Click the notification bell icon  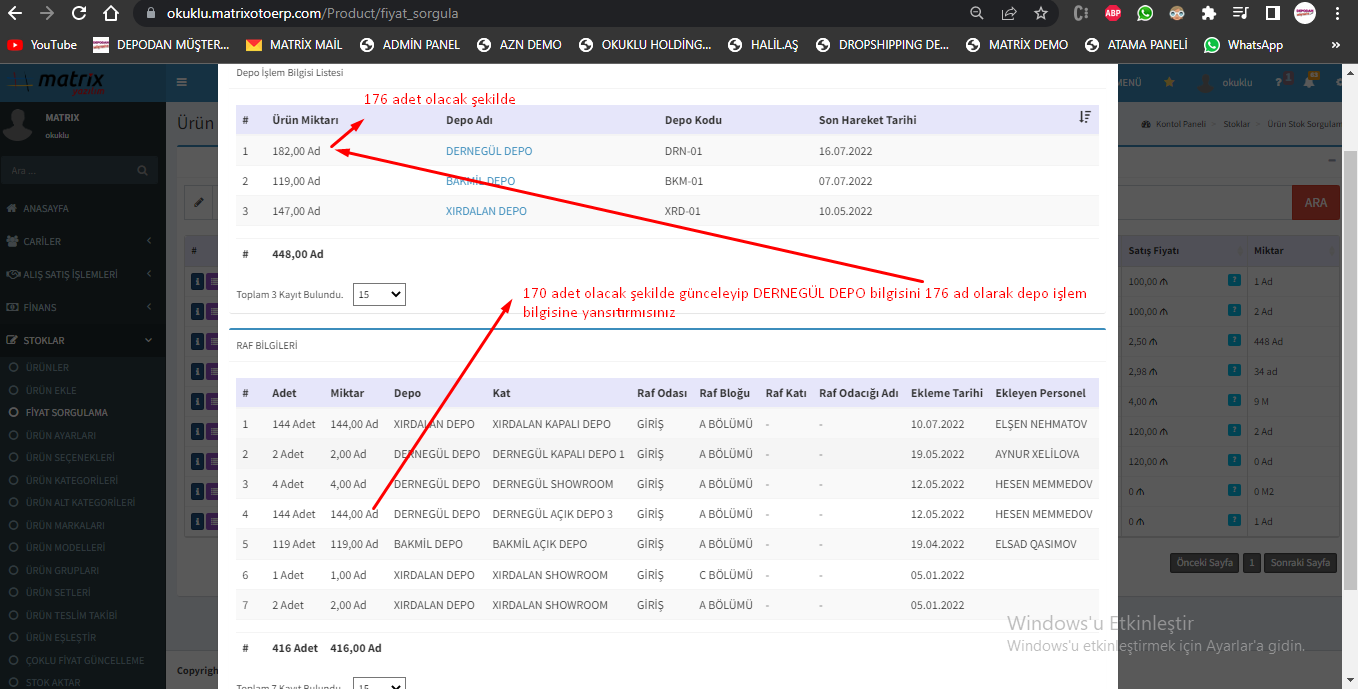pyautogui.click(x=1308, y=82)
